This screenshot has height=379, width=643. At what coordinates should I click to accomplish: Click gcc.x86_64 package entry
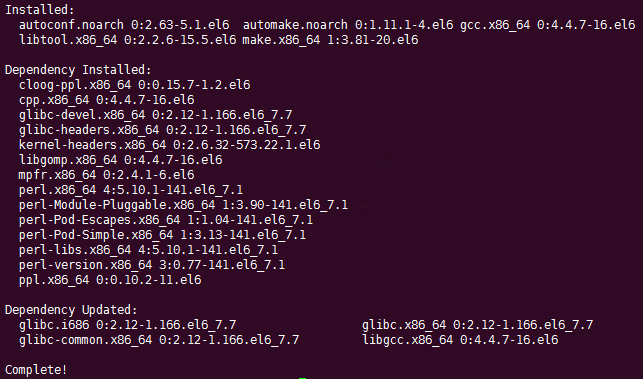(547, 25)
